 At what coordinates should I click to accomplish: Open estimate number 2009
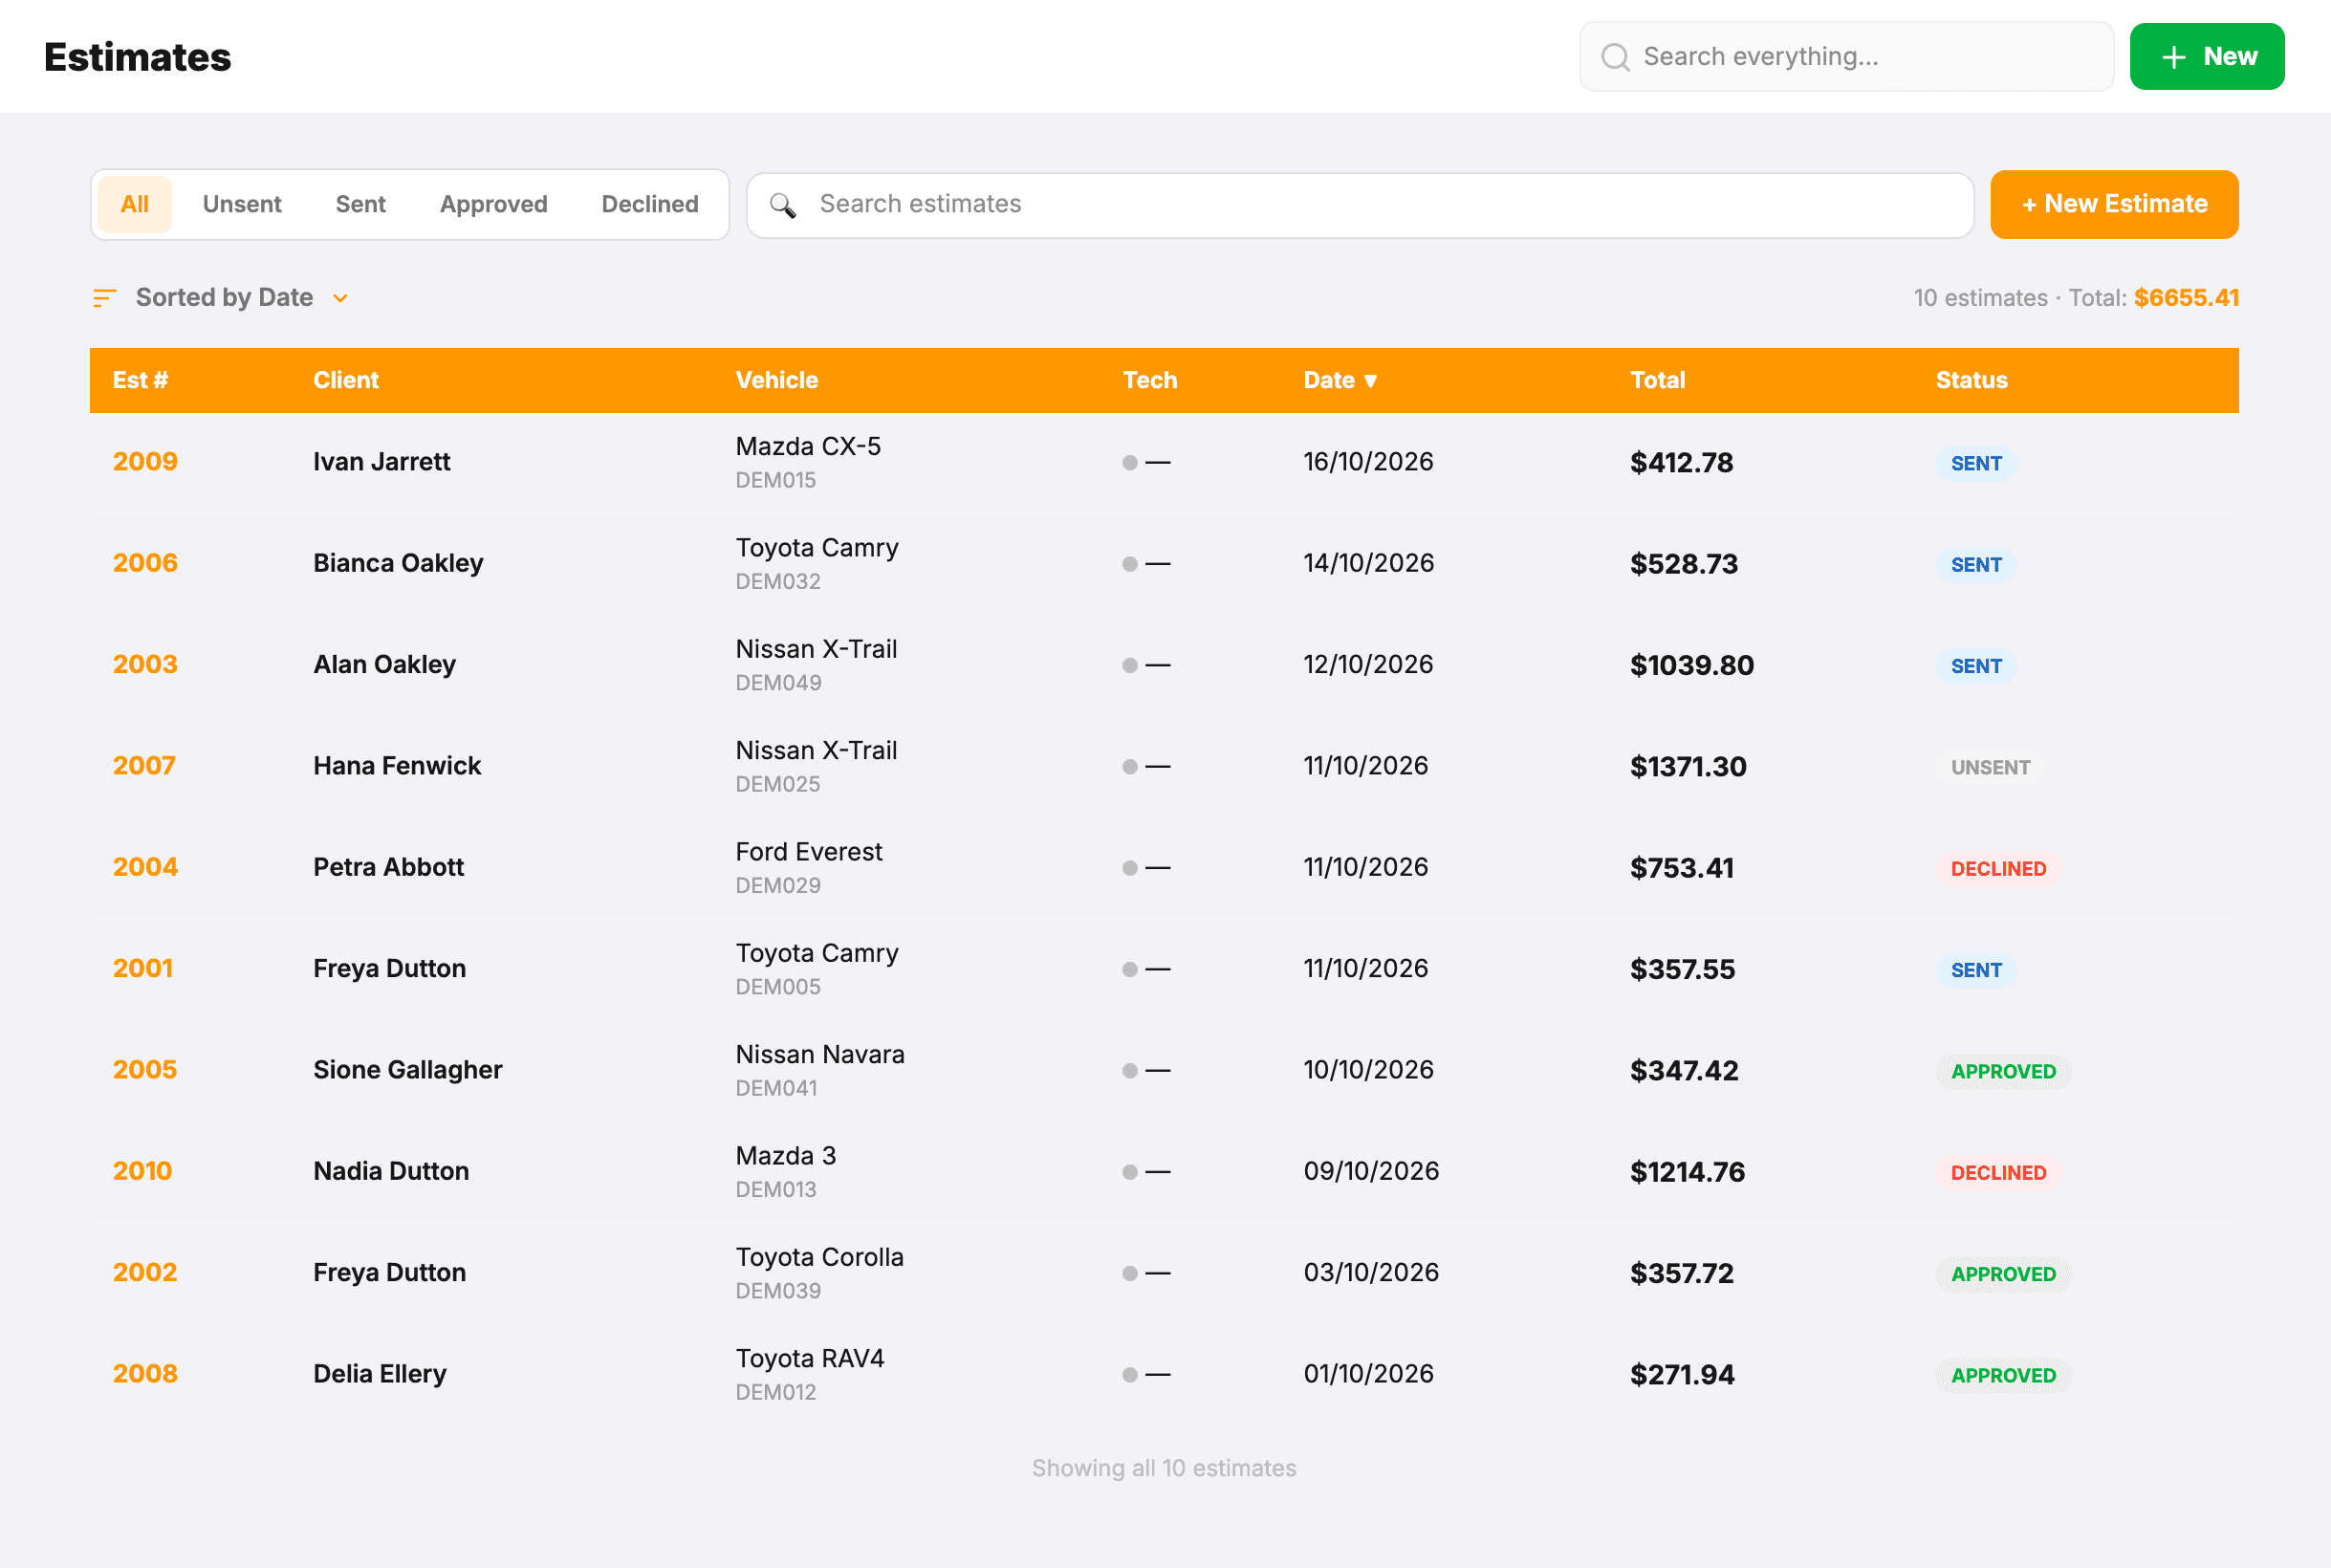click(x=145, y=462)
